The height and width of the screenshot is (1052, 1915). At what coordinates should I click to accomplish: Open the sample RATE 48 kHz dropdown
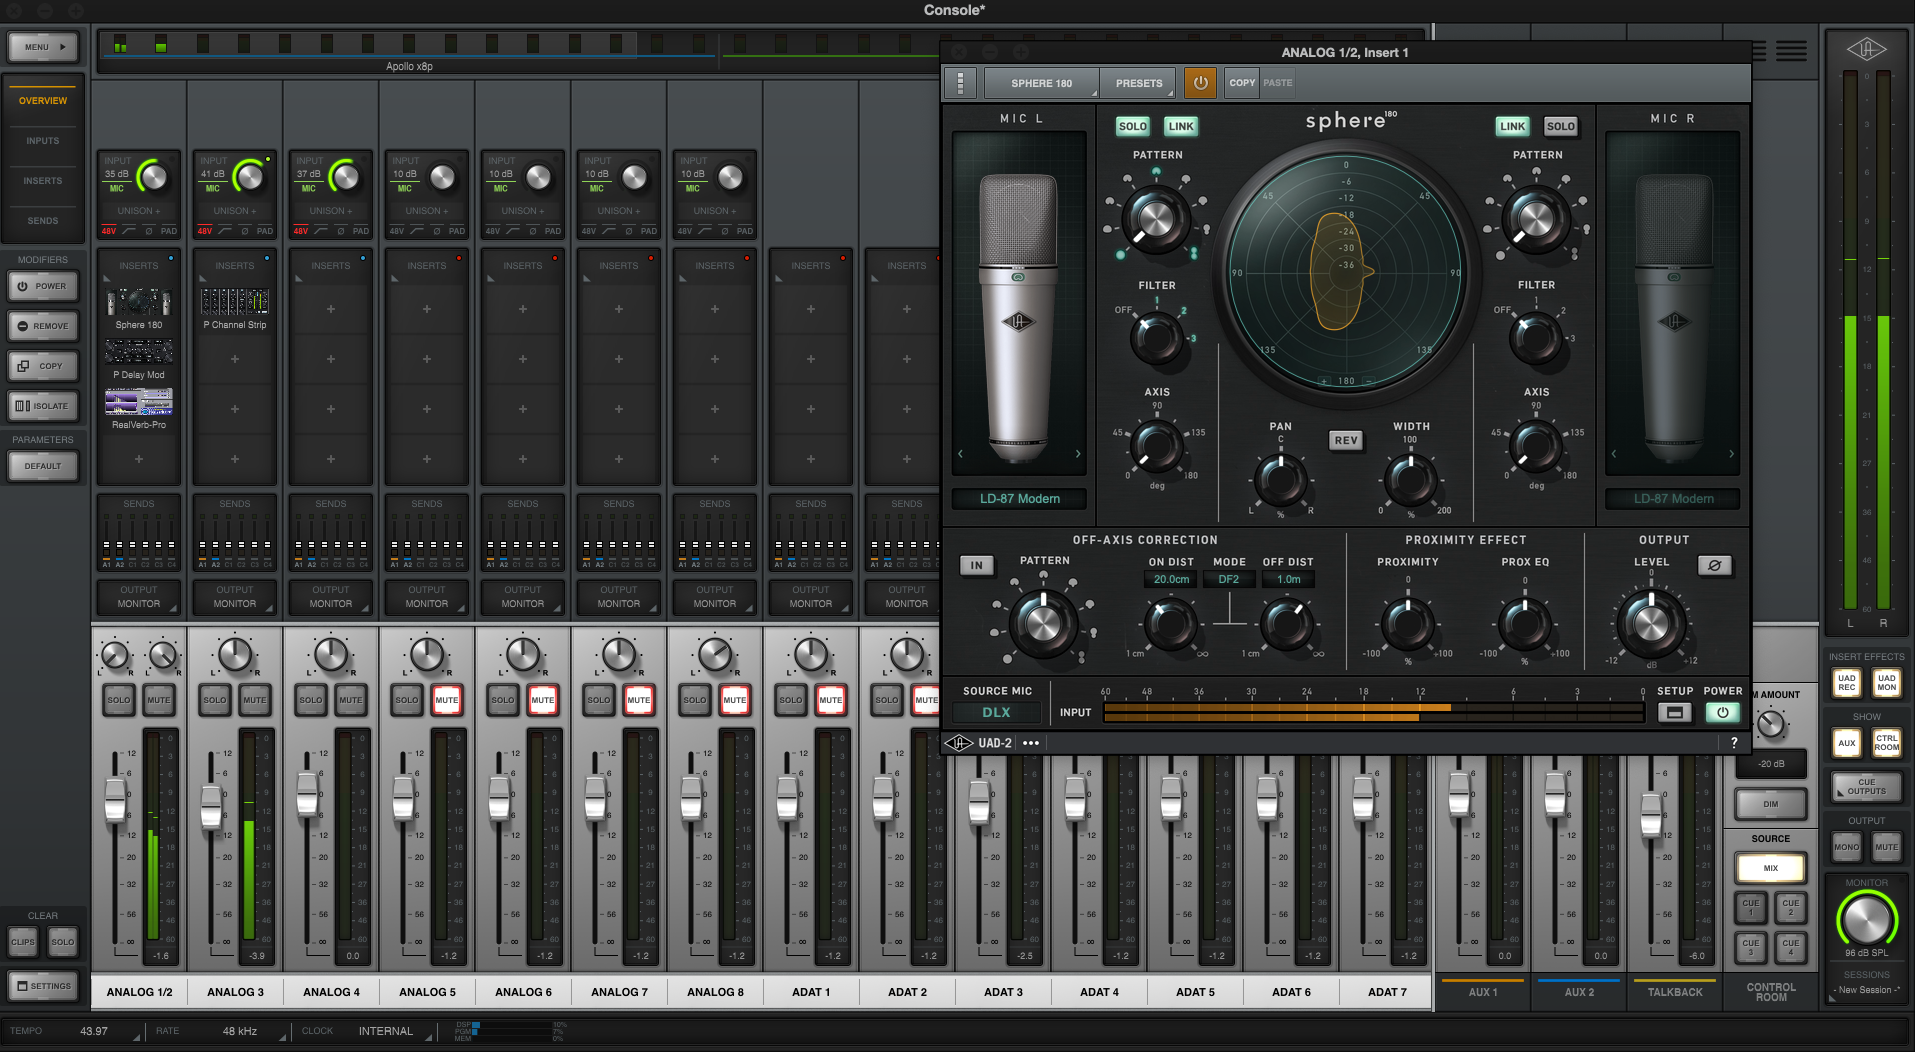point(240,1031)
